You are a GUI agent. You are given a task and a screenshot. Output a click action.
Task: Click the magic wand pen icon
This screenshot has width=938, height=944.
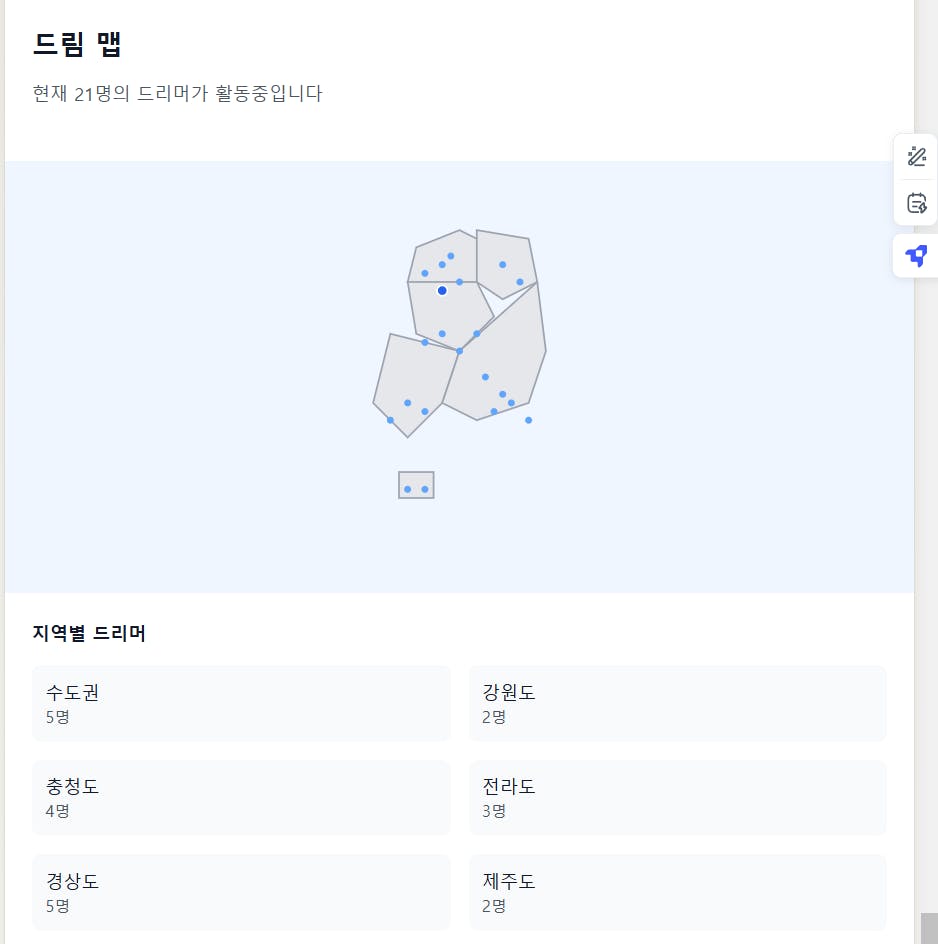[x=916, y=156]
